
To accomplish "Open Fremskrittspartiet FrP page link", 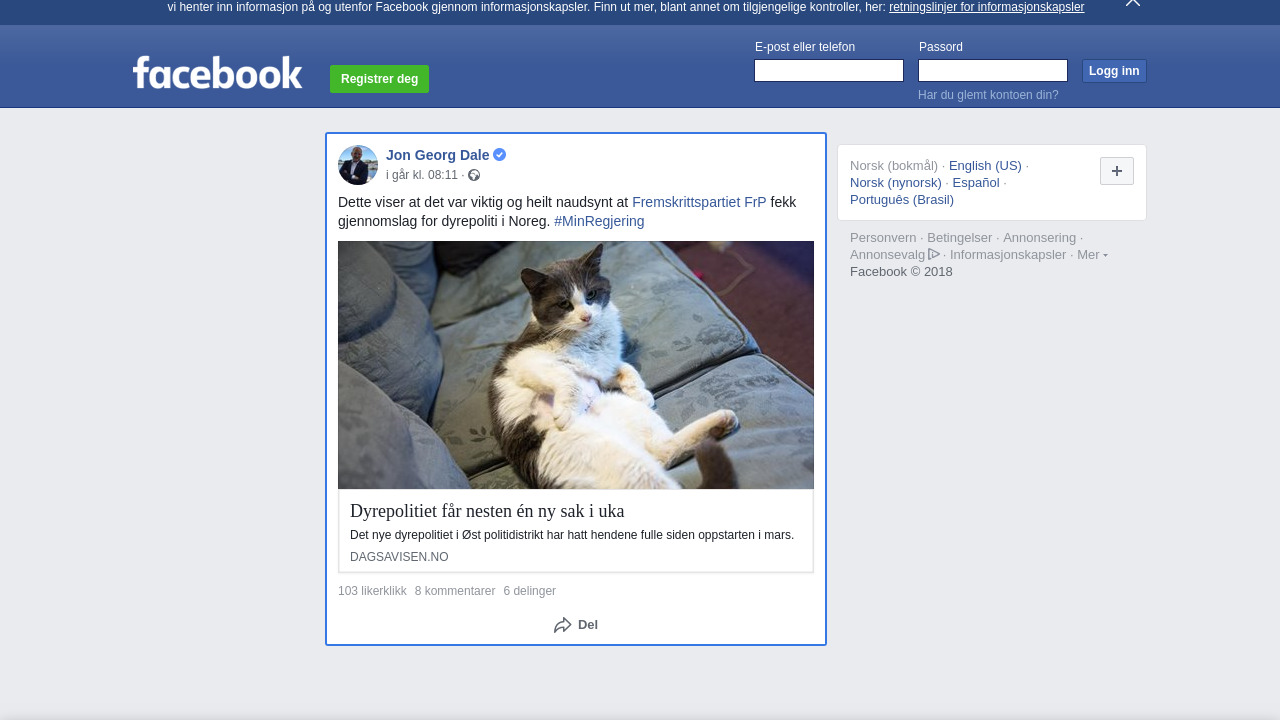I will pyautogui.click(x=699, y=202).
